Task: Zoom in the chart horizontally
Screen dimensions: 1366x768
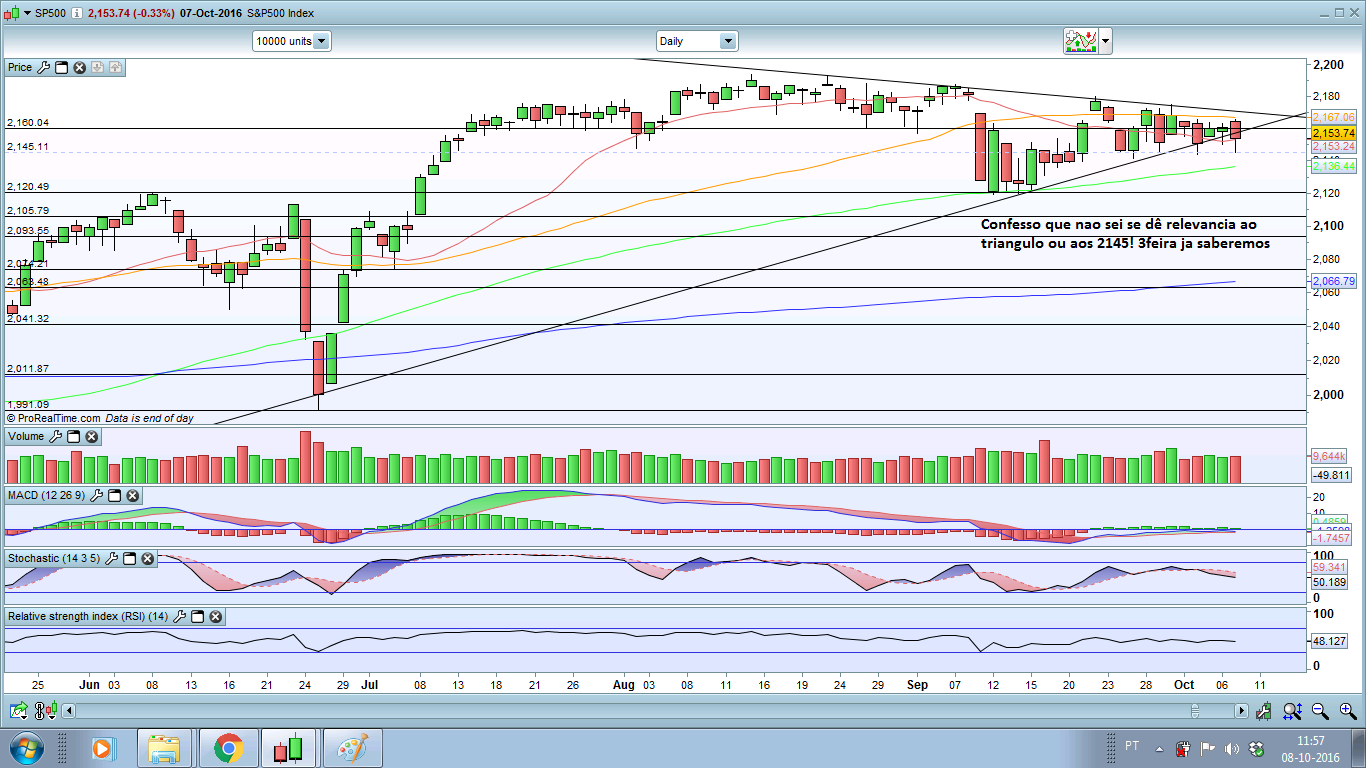Action: click(x=1347, y=711)
